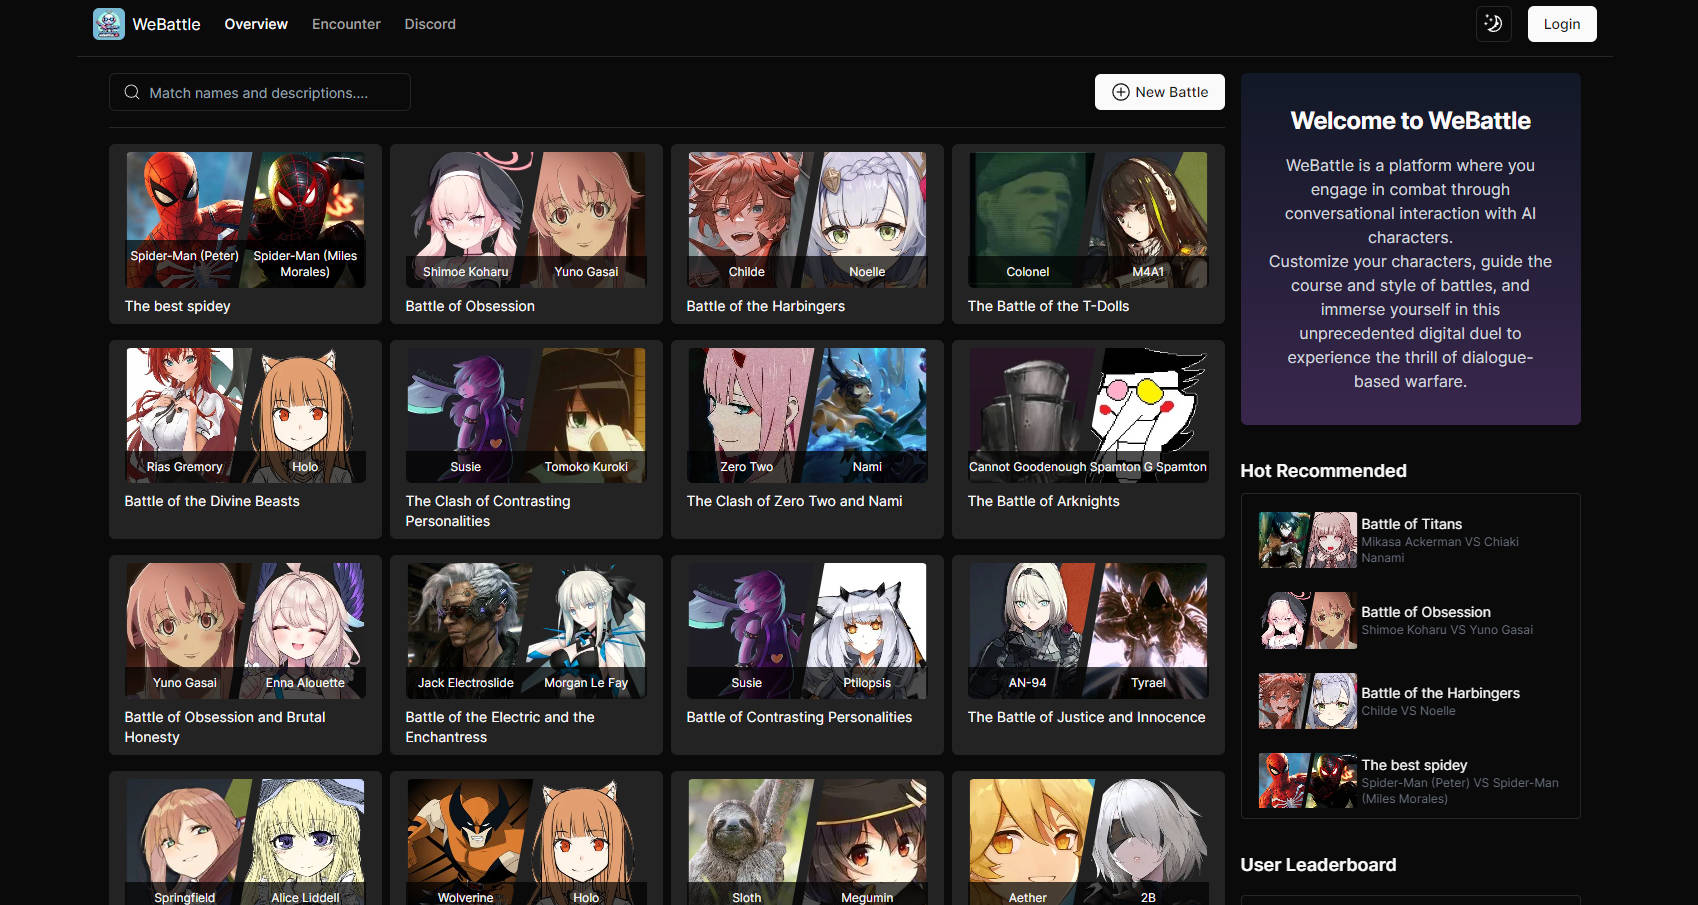
Task: Click the plus icon on New Battle
Action: coord(1120,92)
